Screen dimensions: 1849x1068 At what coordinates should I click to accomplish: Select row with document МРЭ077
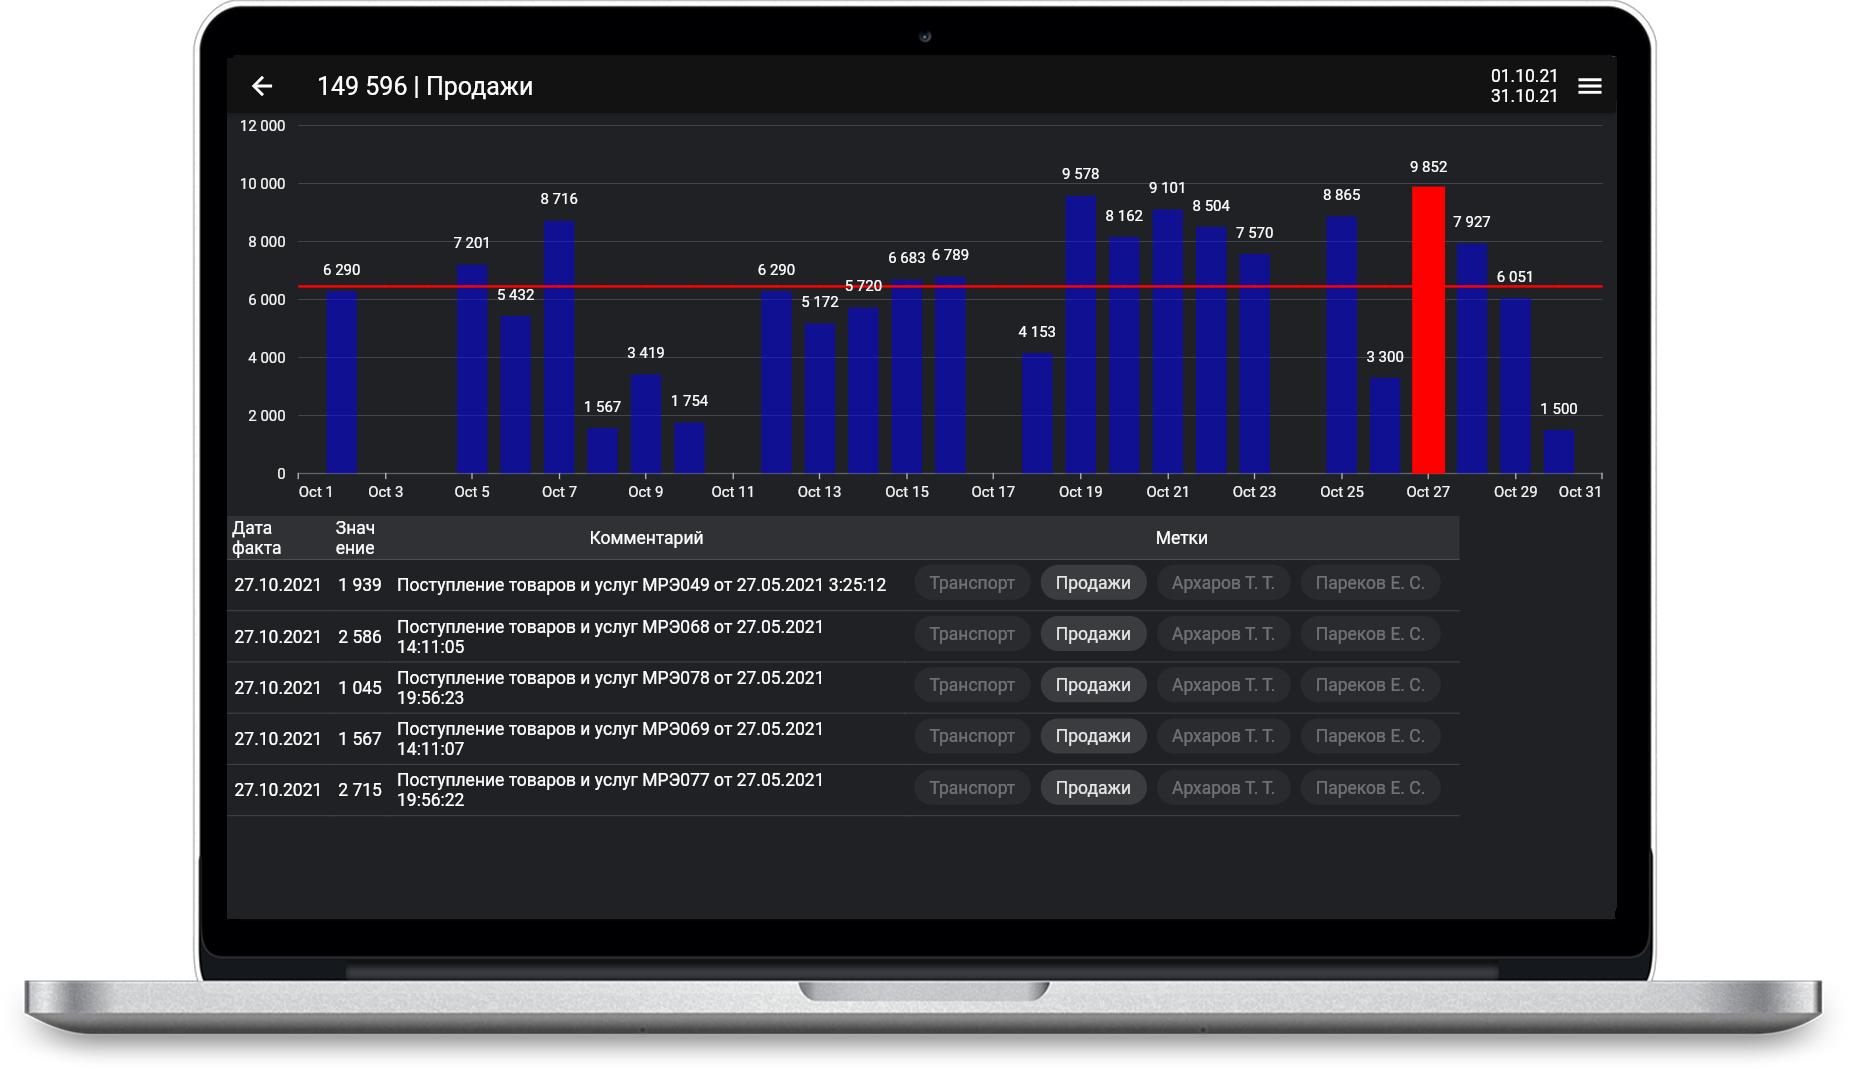click(x=843, y=789)
